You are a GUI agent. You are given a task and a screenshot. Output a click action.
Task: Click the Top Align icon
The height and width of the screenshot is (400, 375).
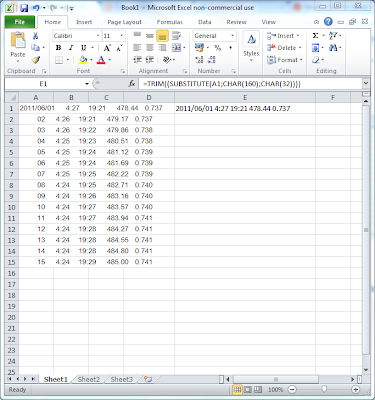coord(137,36)
